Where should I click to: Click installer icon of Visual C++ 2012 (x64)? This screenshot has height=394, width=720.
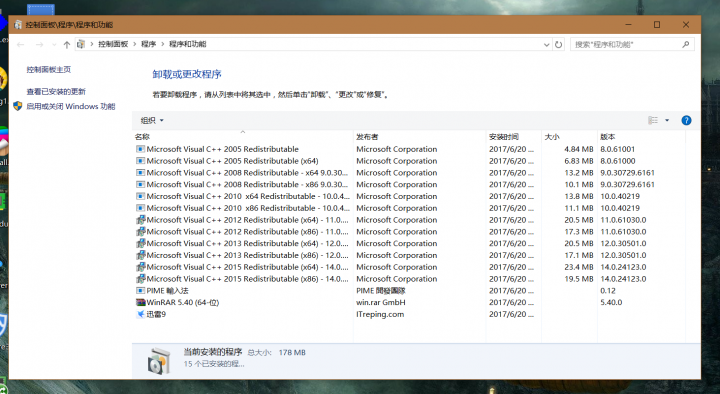click(x=141, y=220)
